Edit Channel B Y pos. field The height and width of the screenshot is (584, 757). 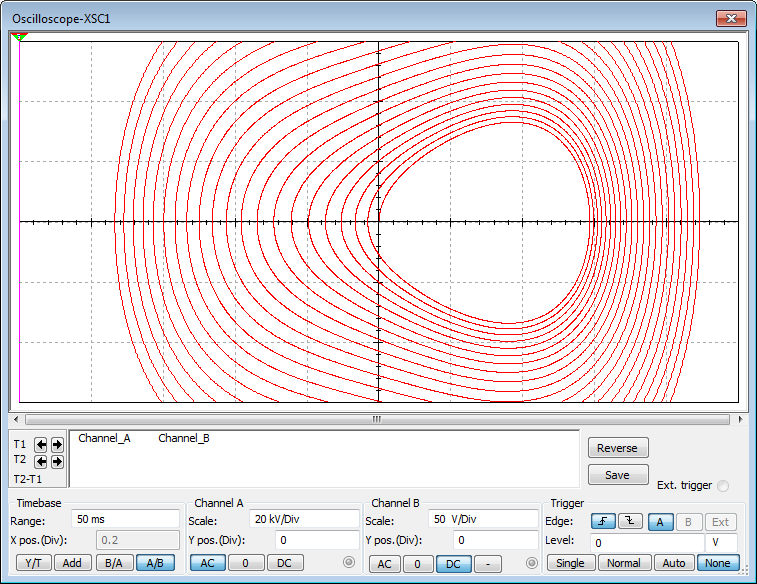[496, 540]
